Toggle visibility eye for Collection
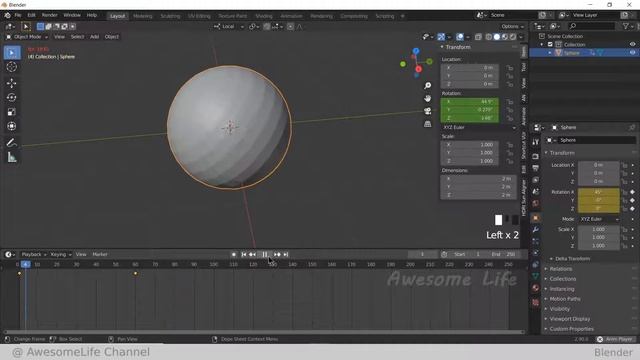The width and height of the screenshot is (640, 360). point(632,44)
